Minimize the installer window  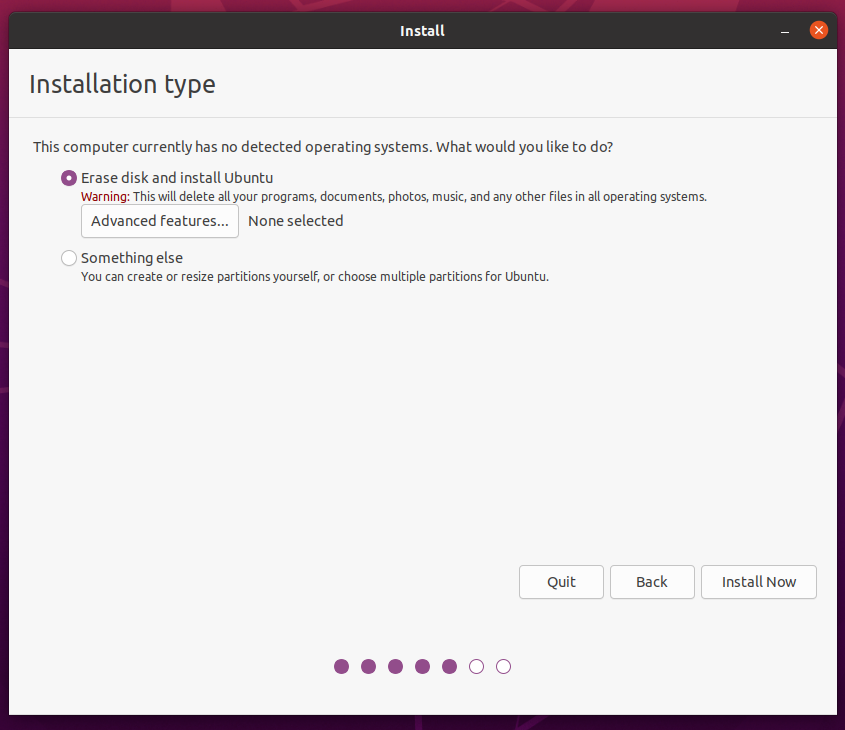pyautogui.click(x=786, y=30)
